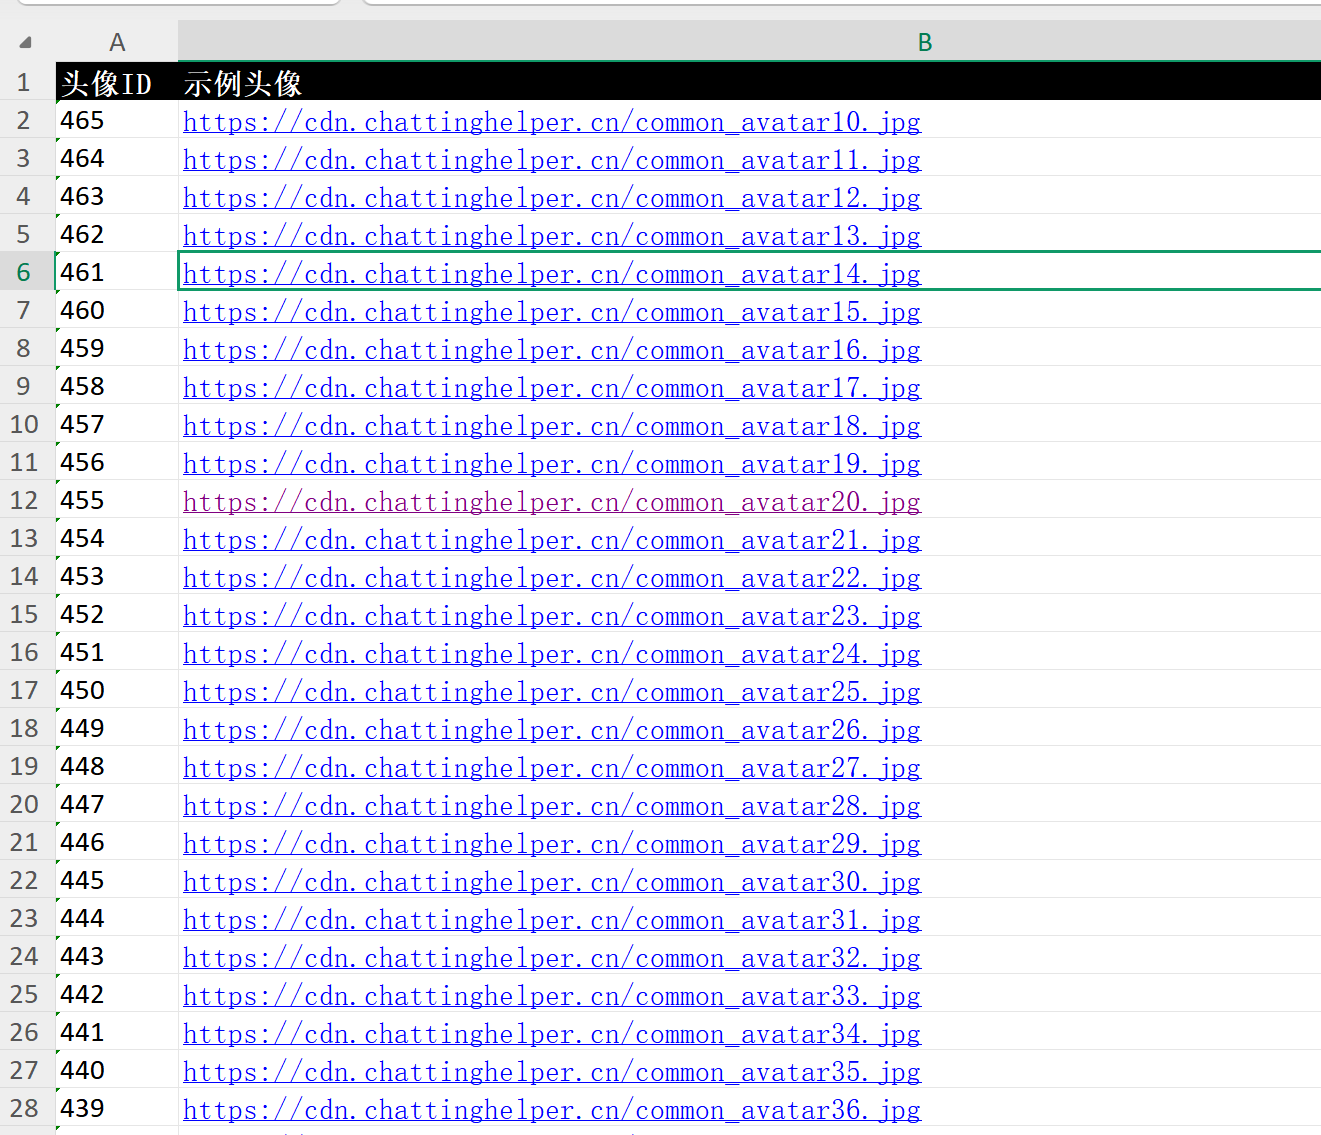Viewport: 1321px width, 1135px height.
Task: Click the common_avatar14.jpg hyperlink
Action: click(551, 274)
